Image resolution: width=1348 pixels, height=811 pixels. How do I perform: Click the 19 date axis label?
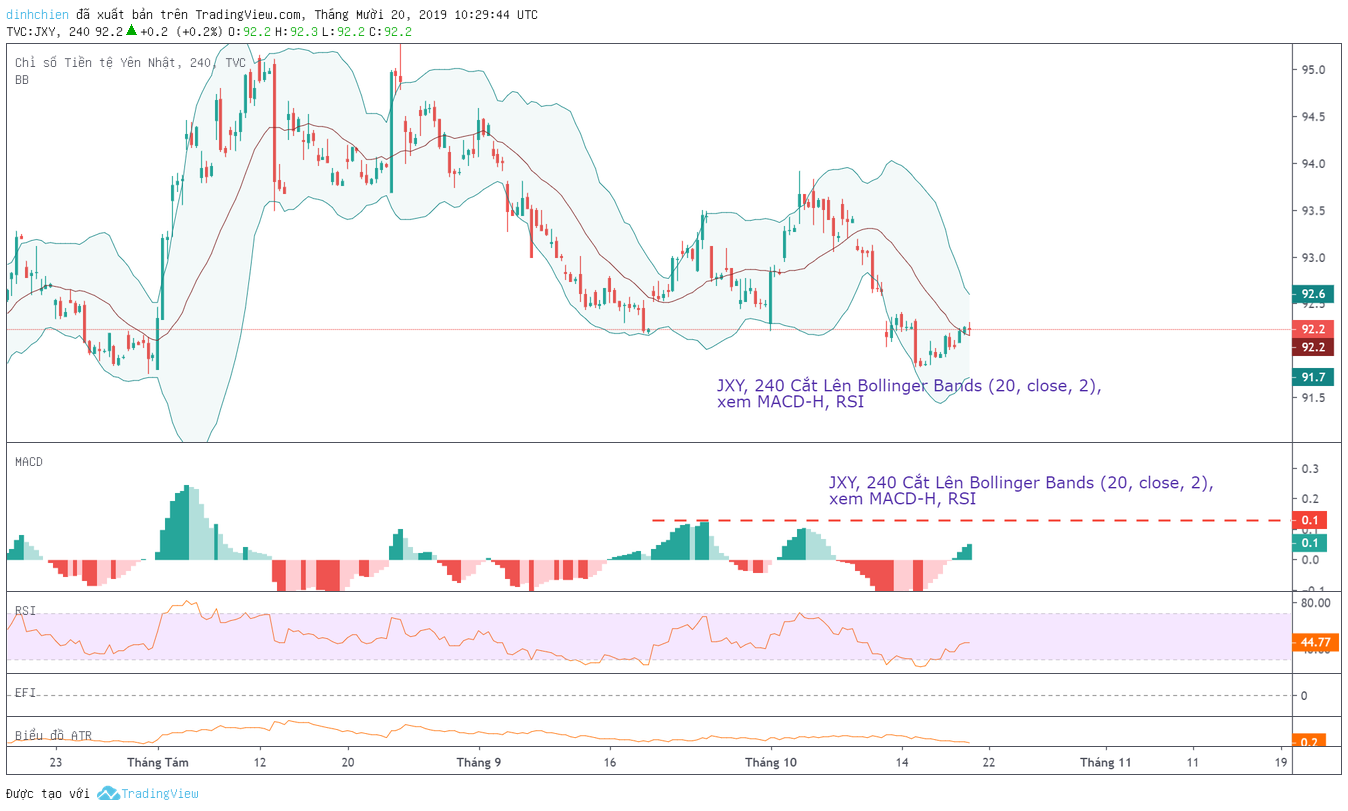click(1281, 762)
